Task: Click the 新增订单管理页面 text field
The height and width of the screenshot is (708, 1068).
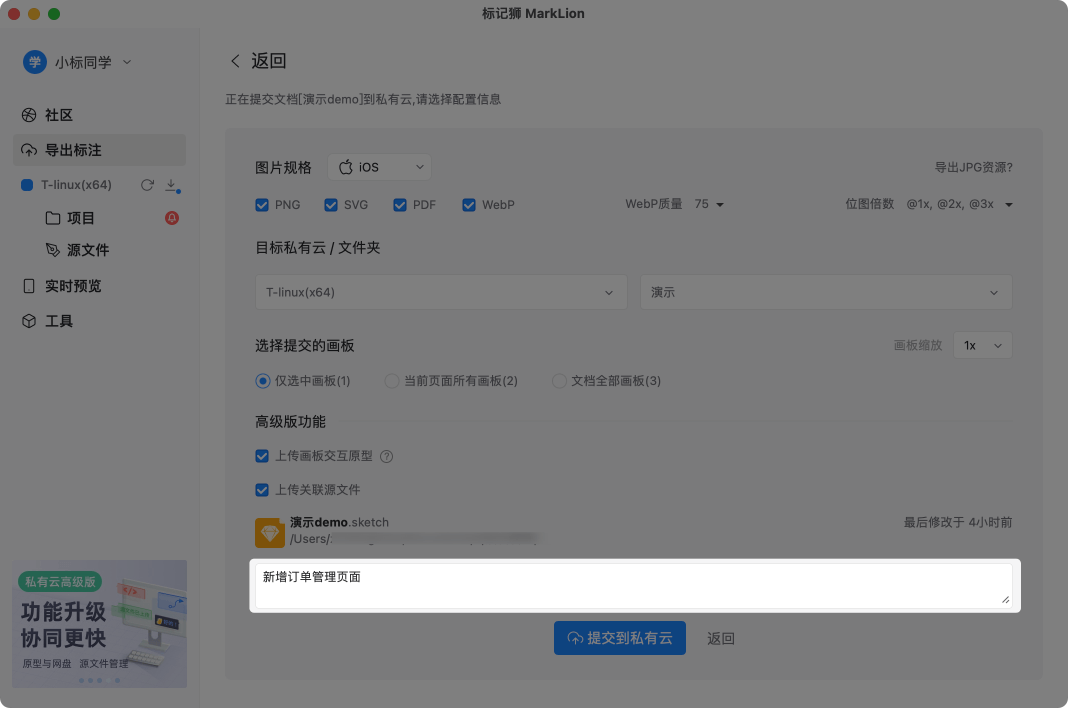Action: (634, 586)
